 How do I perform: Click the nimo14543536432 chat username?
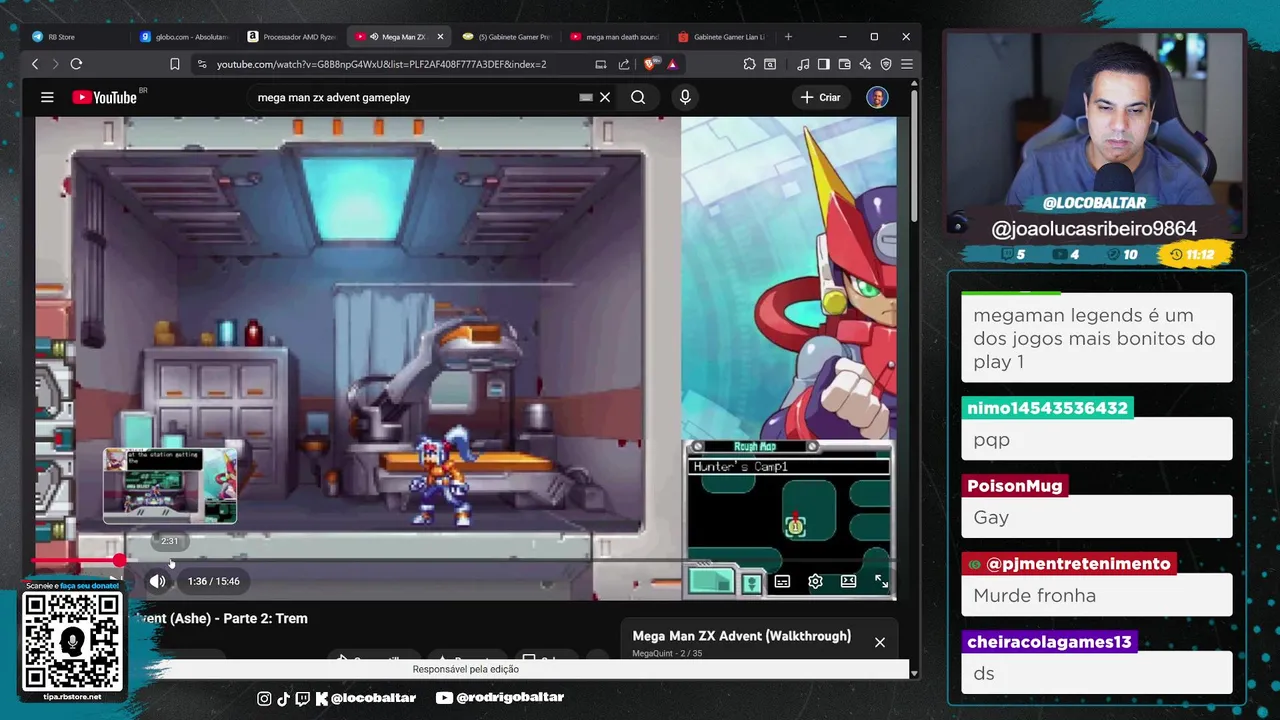[1047, 408]
